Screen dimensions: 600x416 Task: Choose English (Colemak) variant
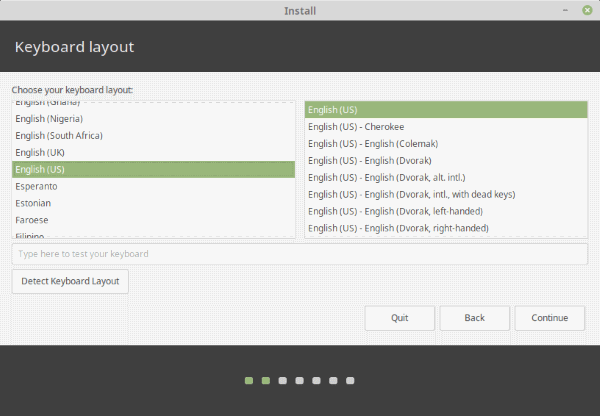446,144
